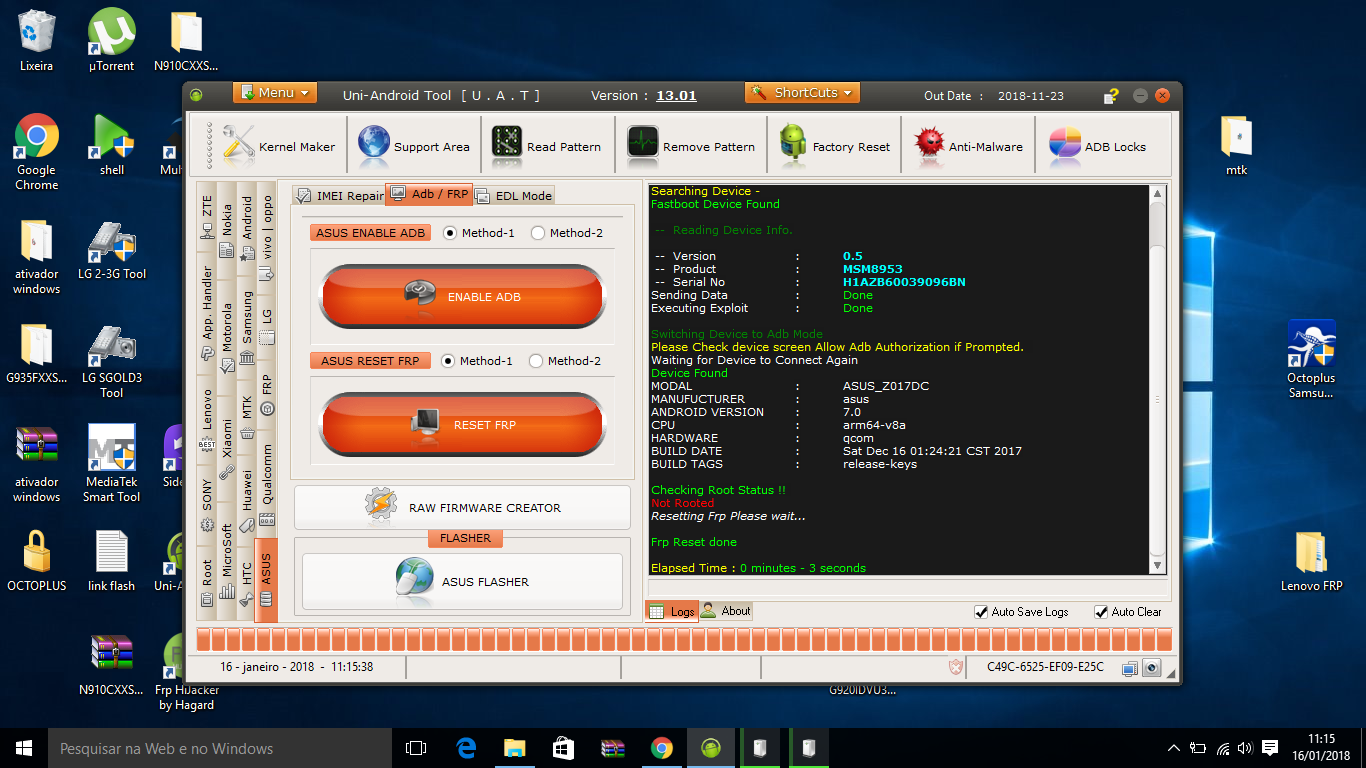Click the C49C-6525-EF09-E25C code
The height and width of the screenshot is (768, 1366).
point(1045,667)
